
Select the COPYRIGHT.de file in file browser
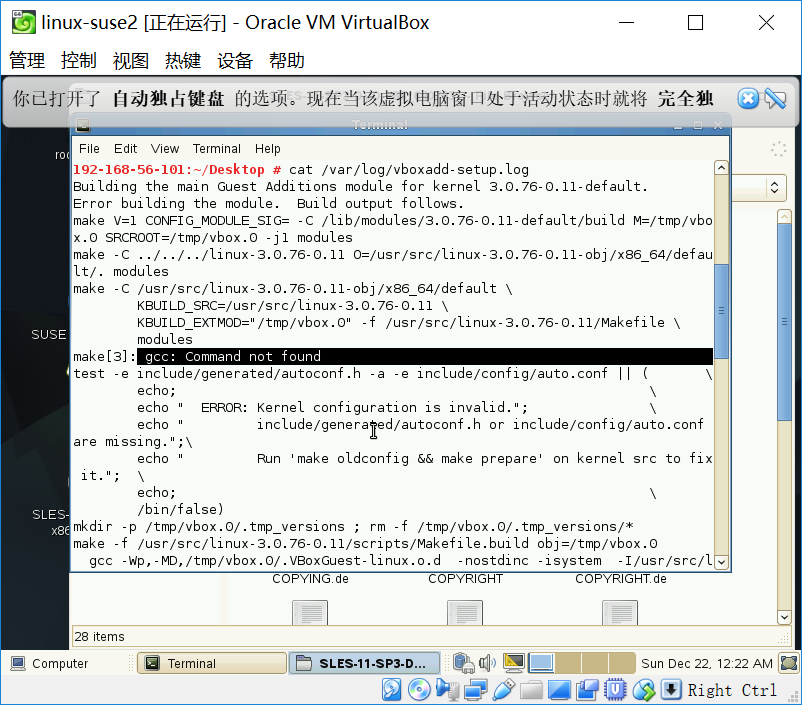click(x=620, y=579)
